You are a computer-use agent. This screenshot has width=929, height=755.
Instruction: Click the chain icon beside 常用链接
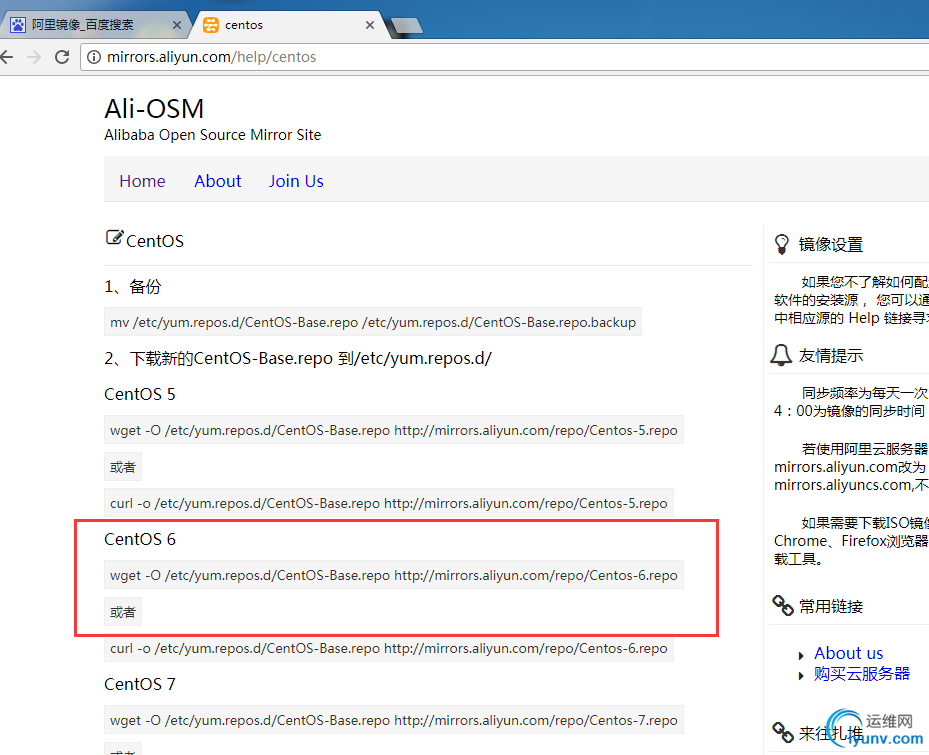tap(783, 605)
